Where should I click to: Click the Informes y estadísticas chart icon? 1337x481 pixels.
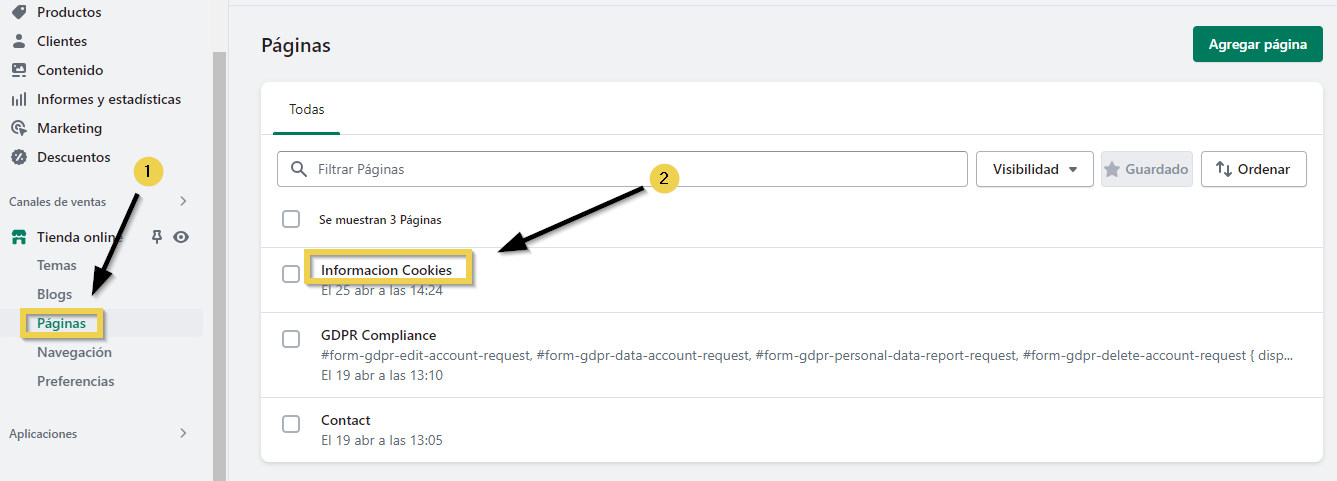(x=18, y=99)
